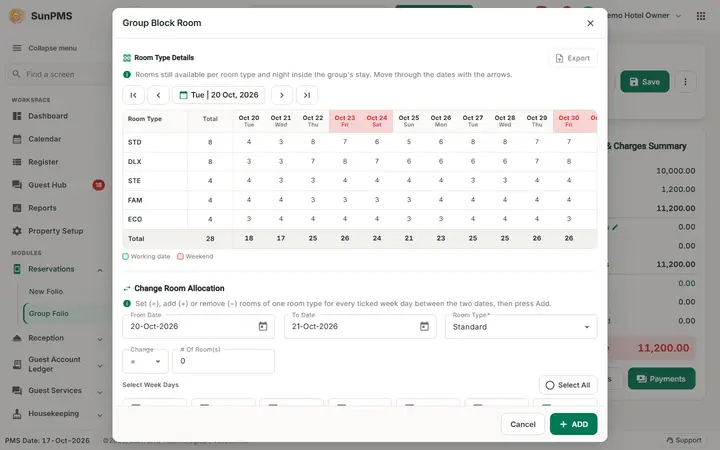
Task: Cancel the room allocation dialog
Action: 523,424
